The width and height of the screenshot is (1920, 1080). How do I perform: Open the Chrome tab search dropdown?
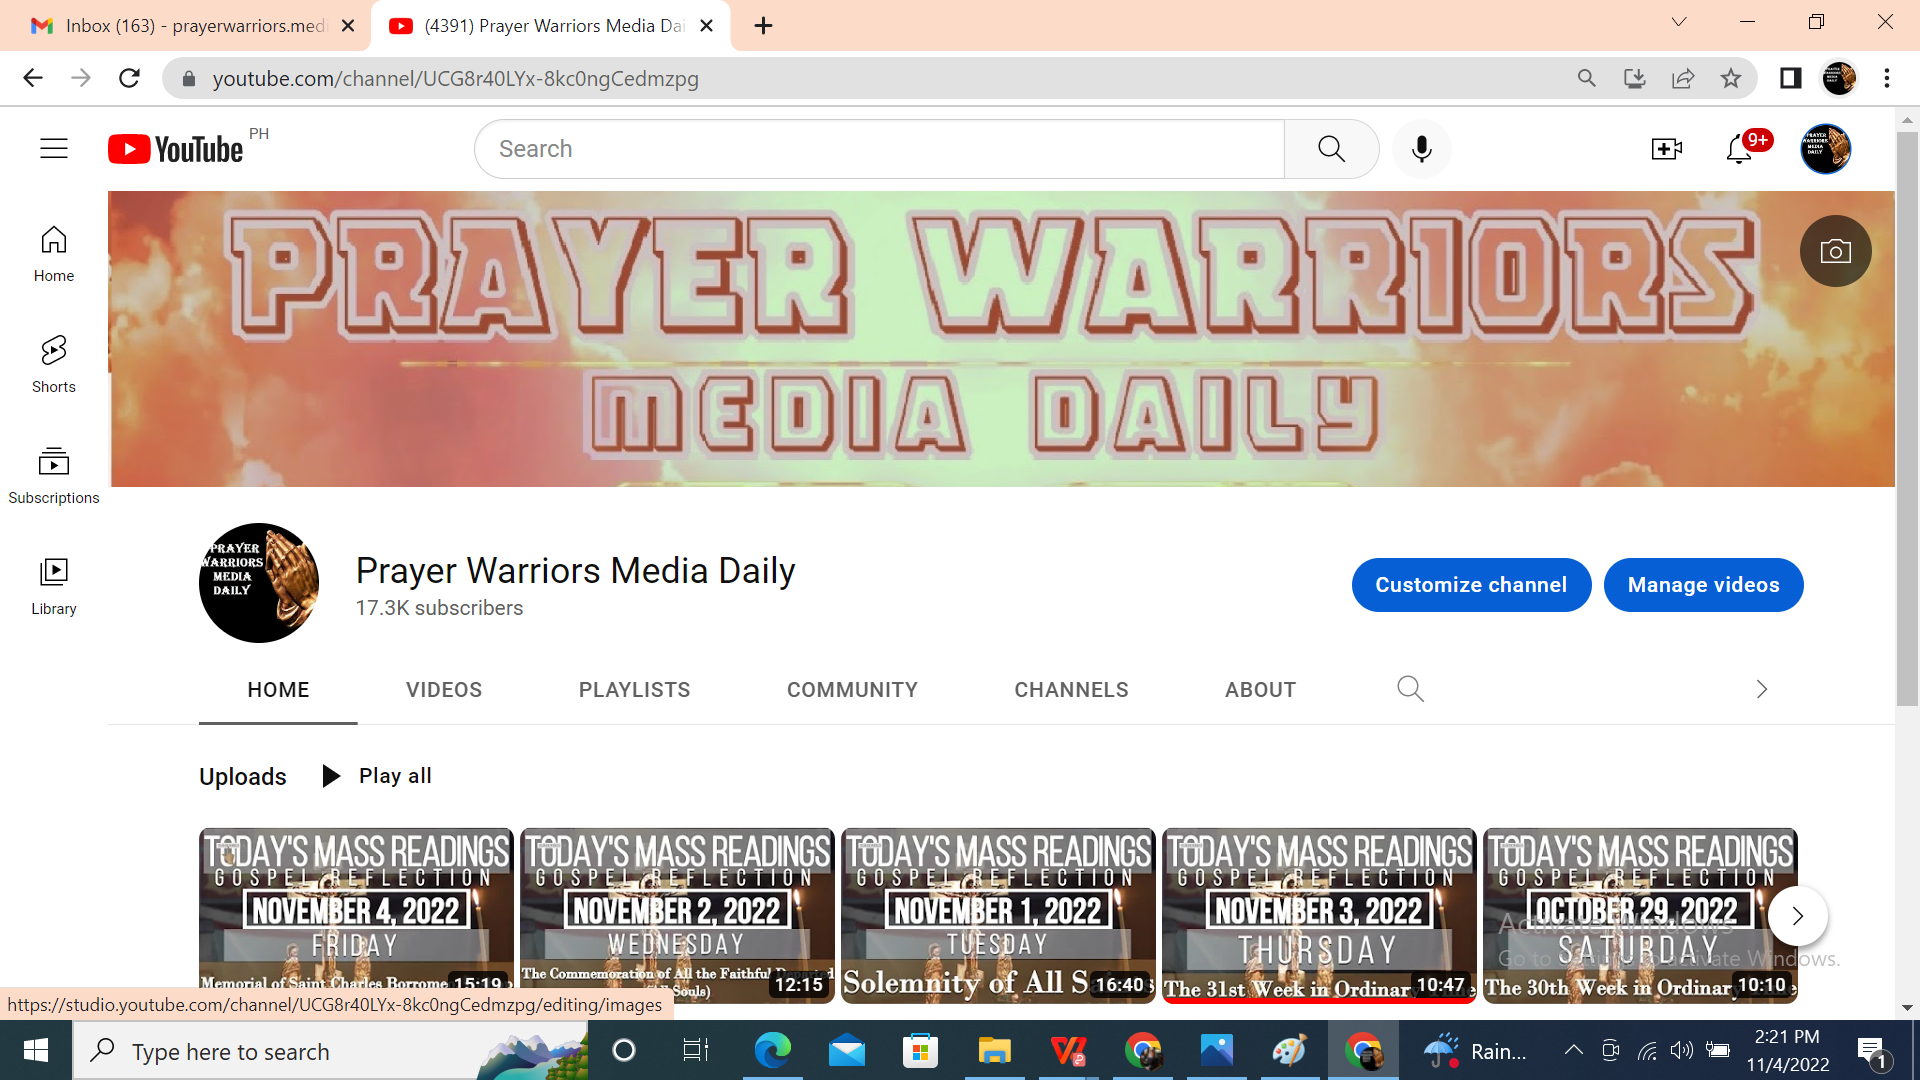[x=1679, y=22]
